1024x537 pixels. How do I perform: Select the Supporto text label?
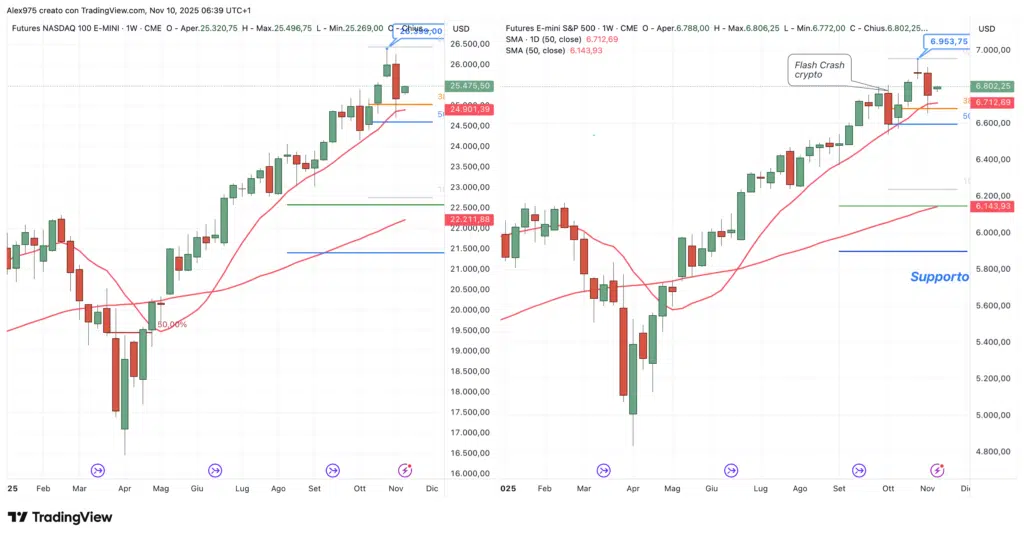pyautogui.click(x=939, y=277)
